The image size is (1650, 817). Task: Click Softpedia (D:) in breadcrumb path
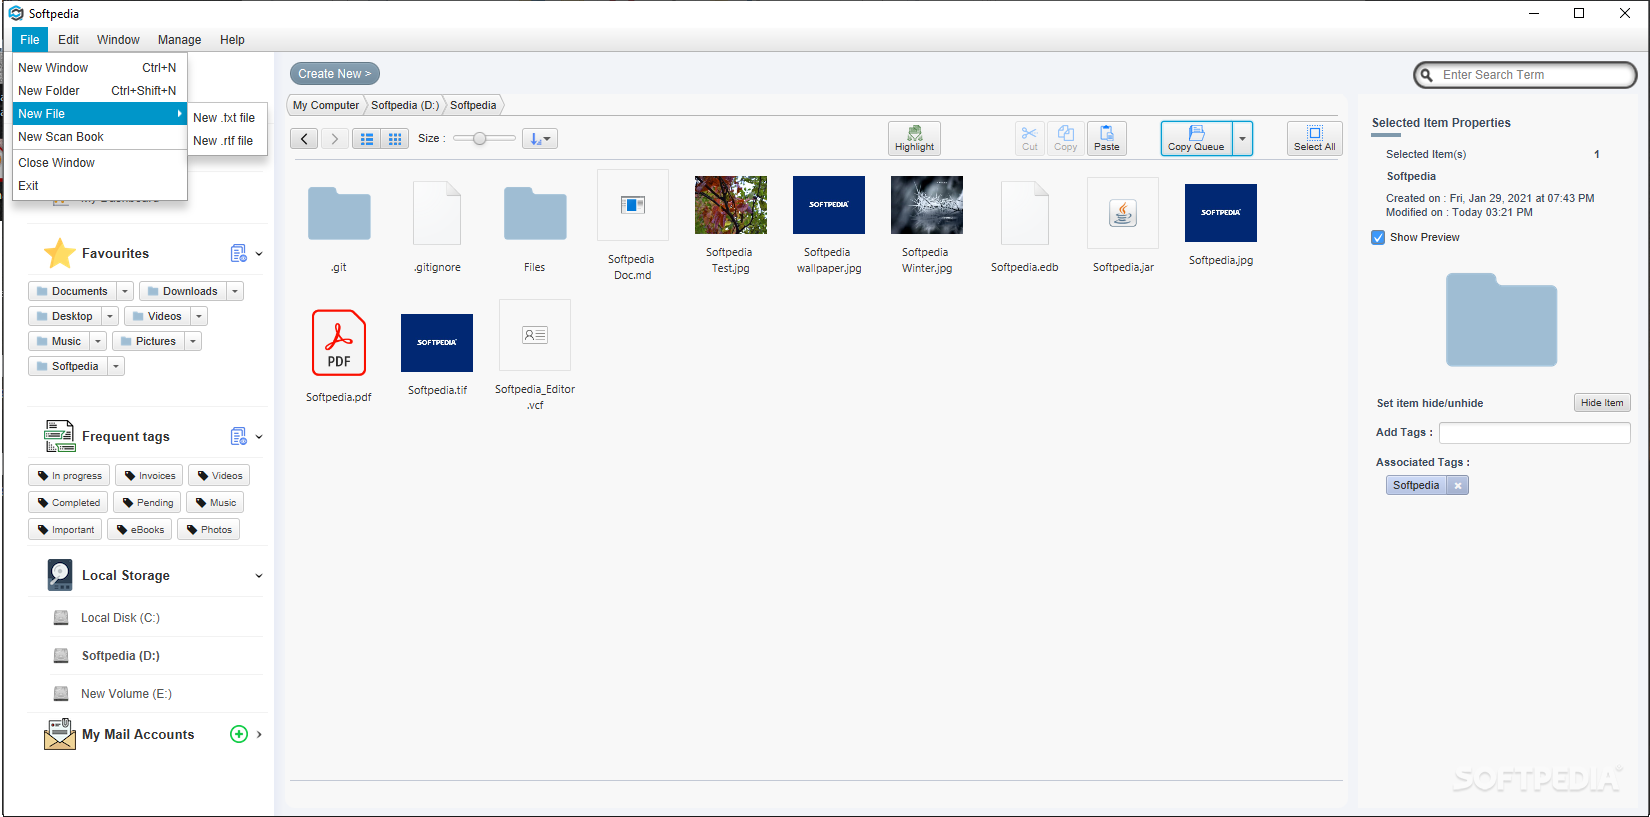tap(405, 105)
